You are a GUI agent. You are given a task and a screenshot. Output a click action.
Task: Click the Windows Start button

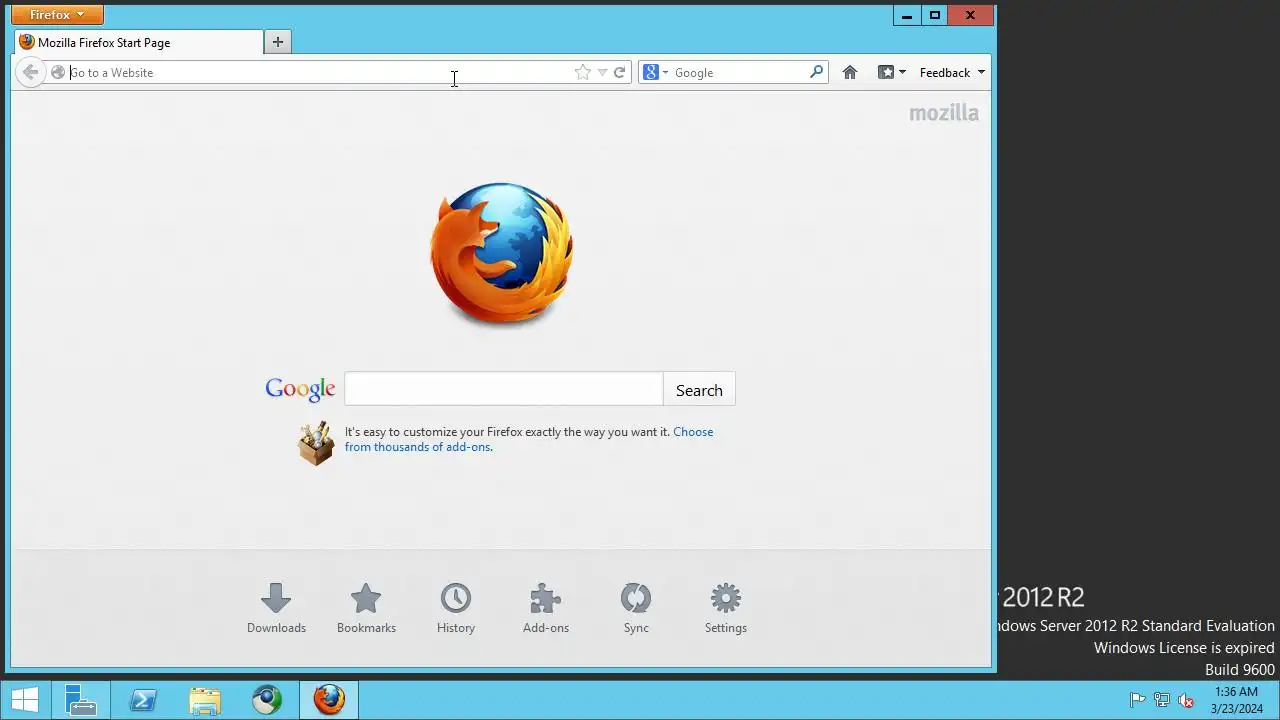(x=24, y=700)
